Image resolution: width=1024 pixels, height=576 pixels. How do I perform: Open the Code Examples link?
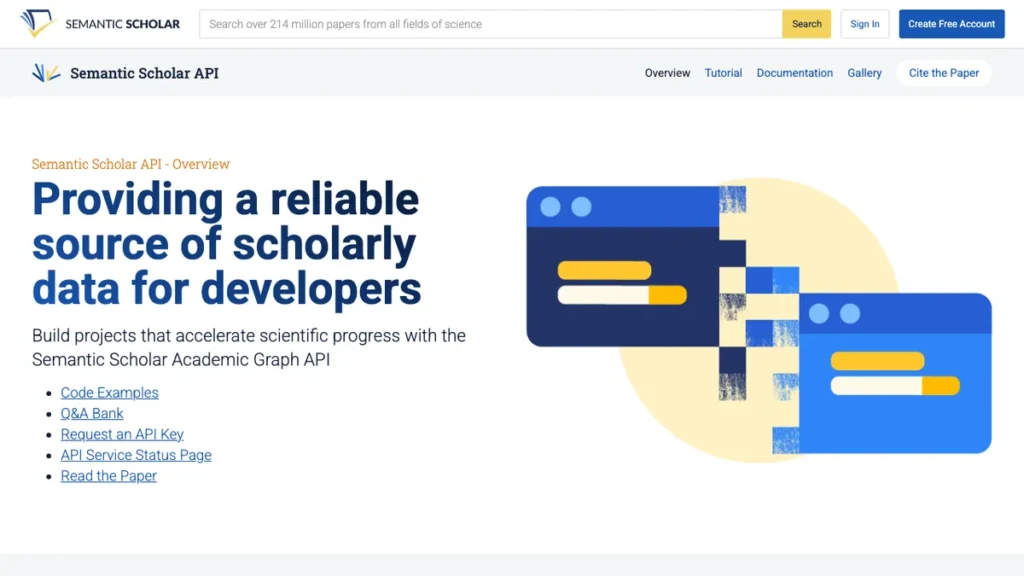pyautogui.click(x=110, y=392)
